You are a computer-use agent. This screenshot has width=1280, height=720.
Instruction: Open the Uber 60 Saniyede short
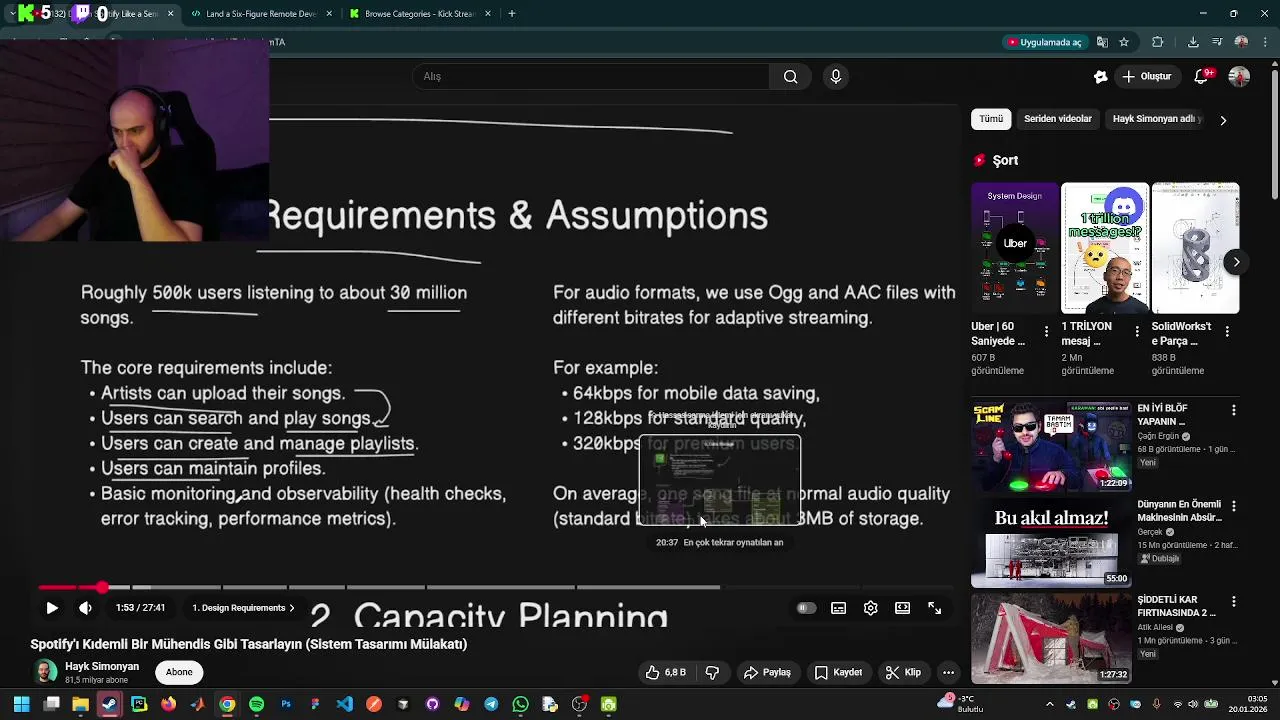click(x=1014, y=248)
